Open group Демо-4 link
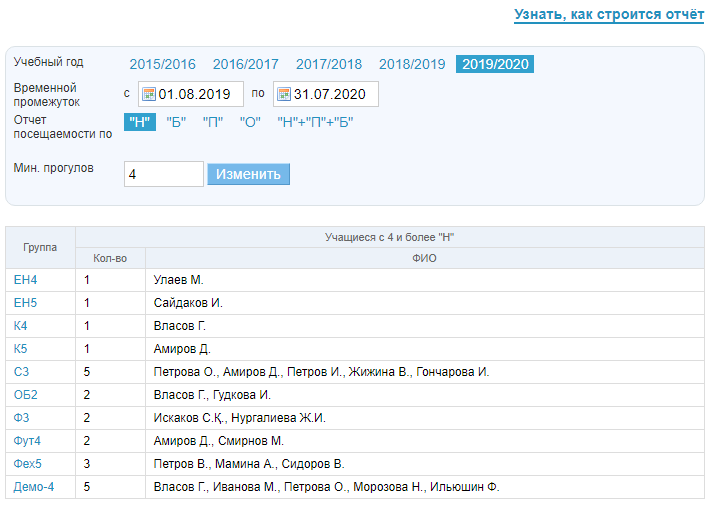Viewport: 713px width, 505px height. coord(34,487)
